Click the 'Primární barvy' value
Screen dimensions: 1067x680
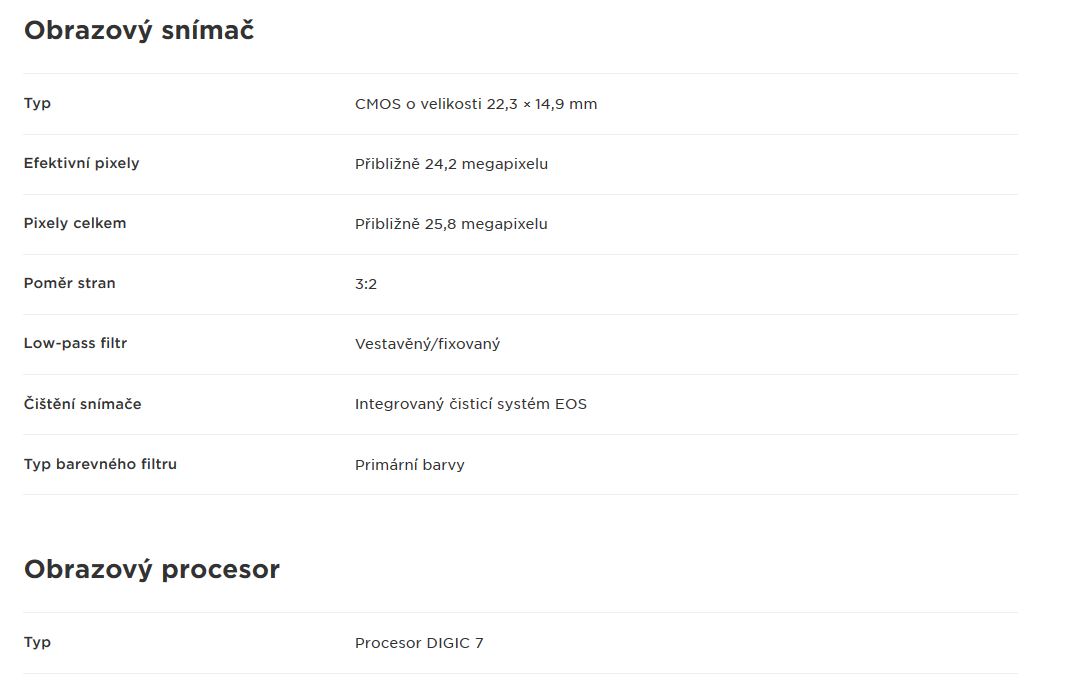pos(410,465)
